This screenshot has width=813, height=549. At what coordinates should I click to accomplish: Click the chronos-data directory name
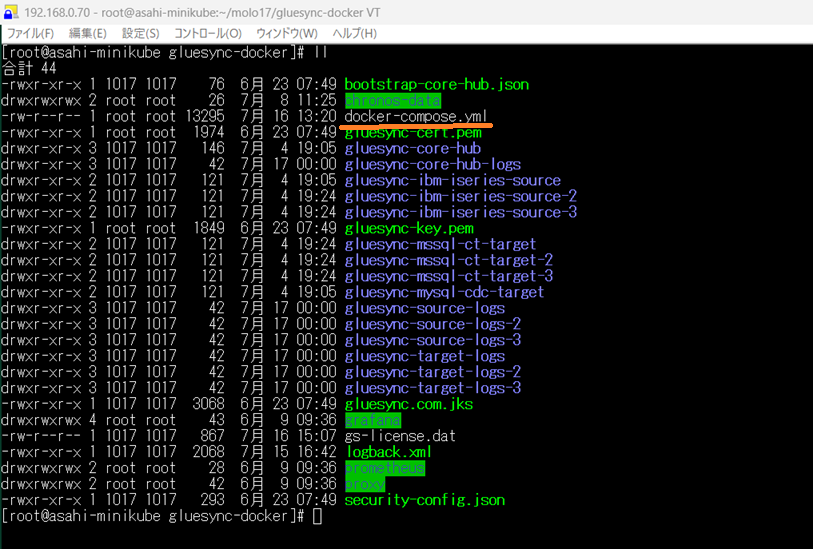393,101
